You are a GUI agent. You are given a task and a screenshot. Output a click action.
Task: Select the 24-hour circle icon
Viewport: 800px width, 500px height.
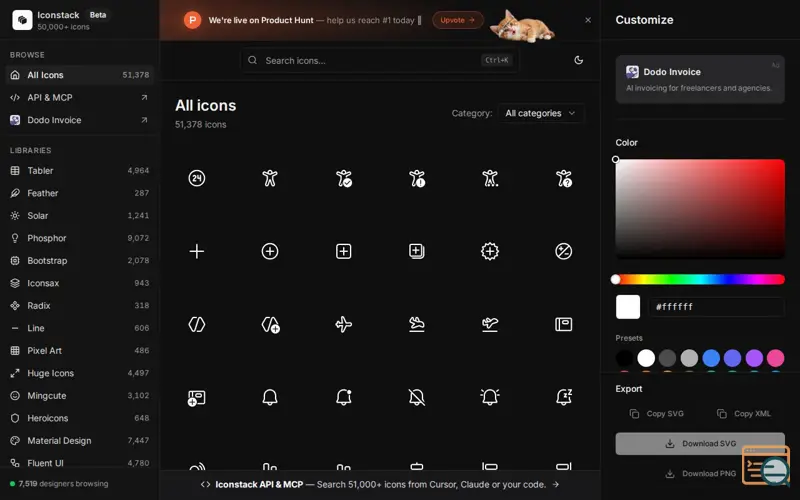(x=196, y=178)
